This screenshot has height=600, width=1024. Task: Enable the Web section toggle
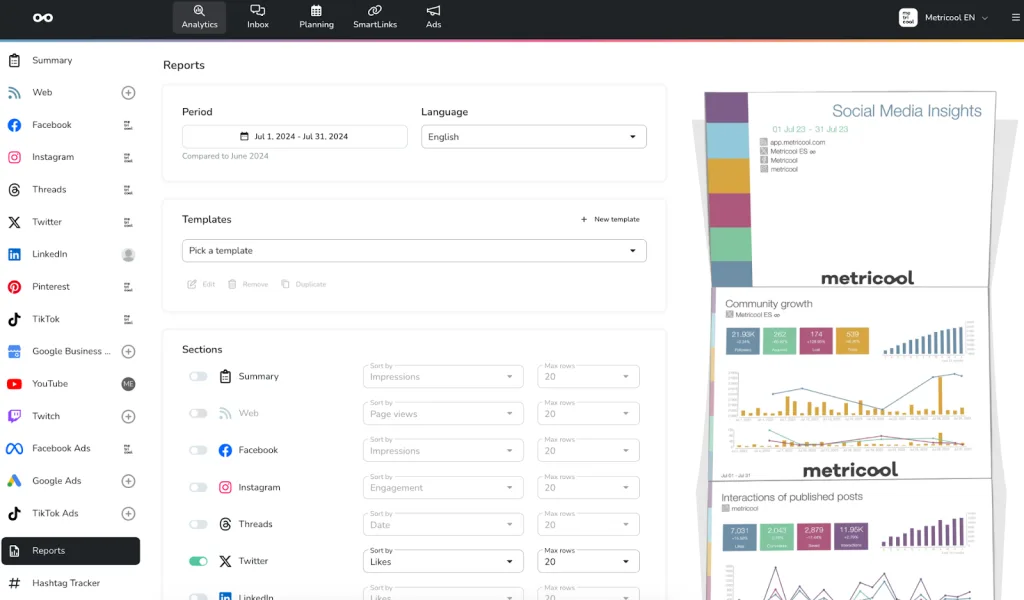[198, 413]
